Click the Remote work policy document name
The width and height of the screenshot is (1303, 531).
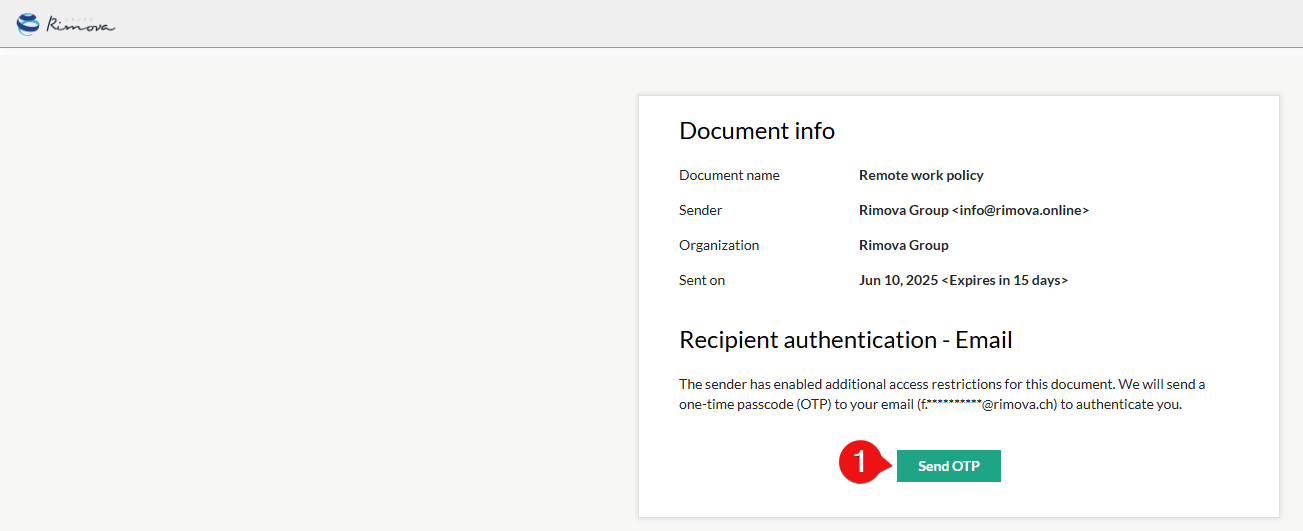coord(921,175)
